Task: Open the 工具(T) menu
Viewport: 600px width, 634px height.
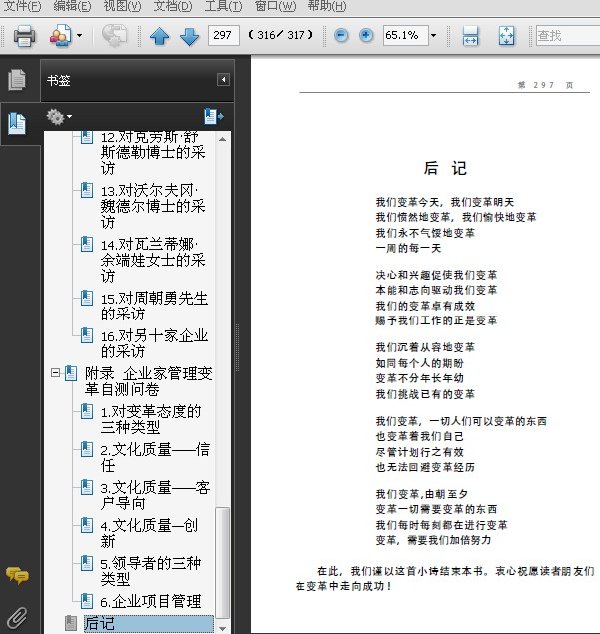Action: [x=224, y=6]
